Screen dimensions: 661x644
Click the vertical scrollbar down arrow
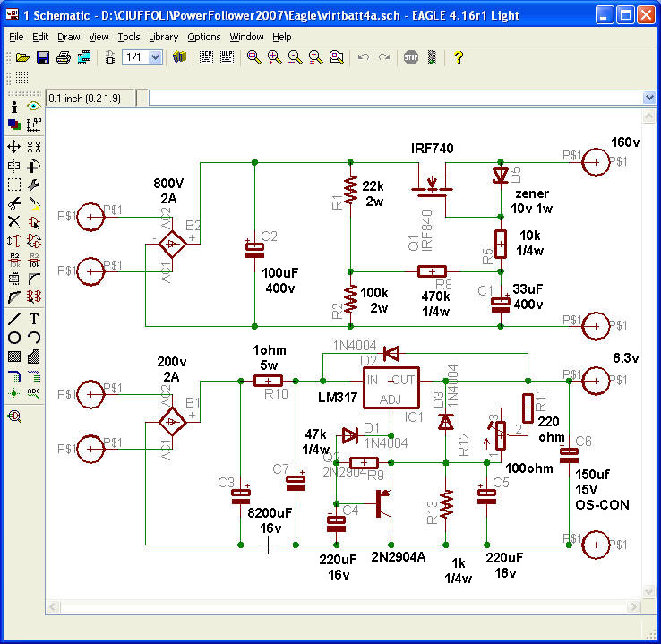649,592
